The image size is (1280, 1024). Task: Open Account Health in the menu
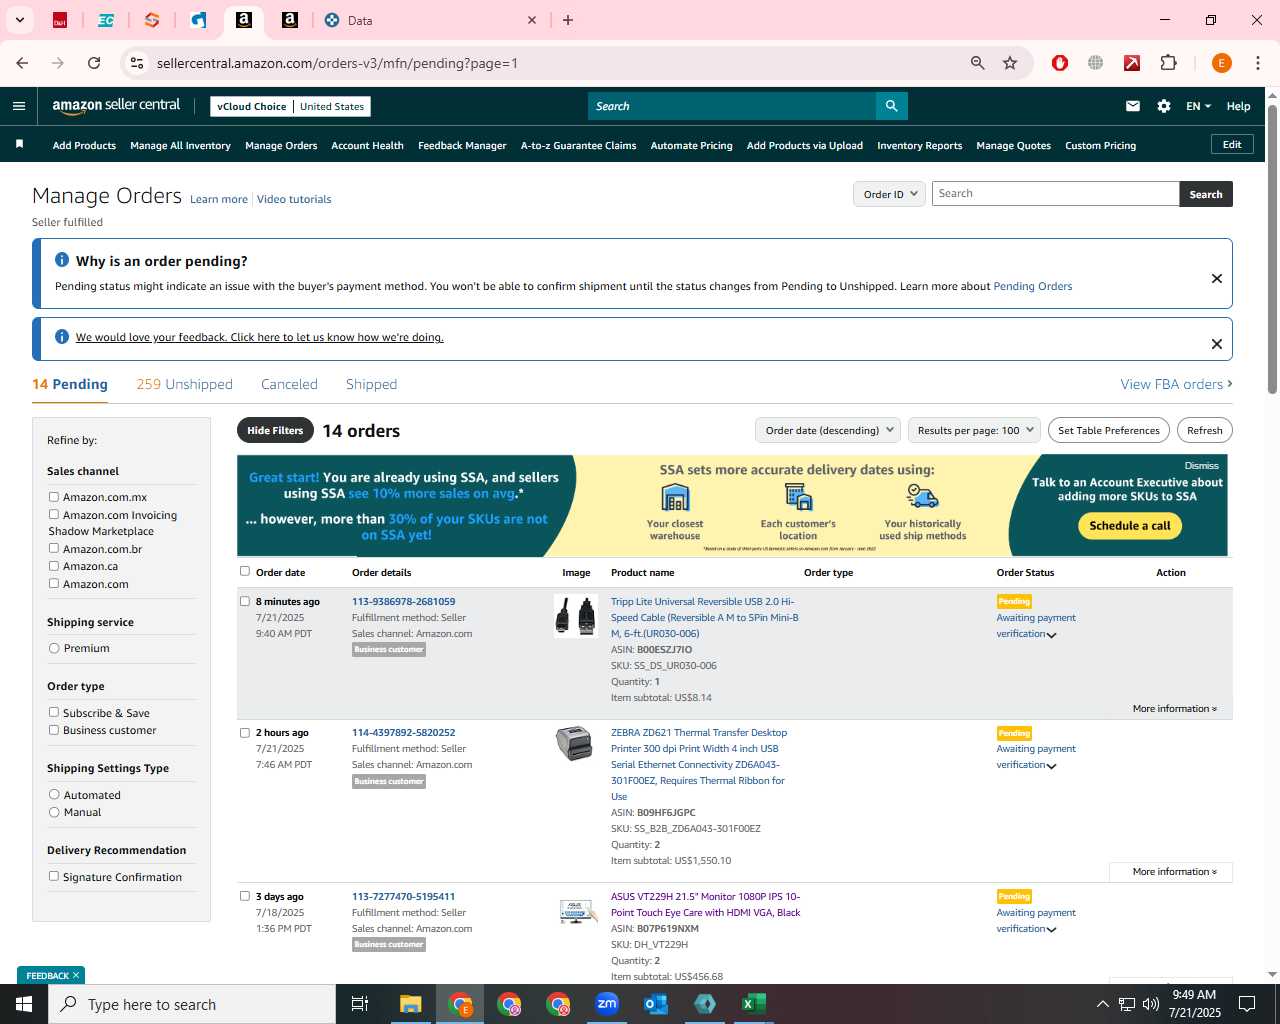pos(367,145)
